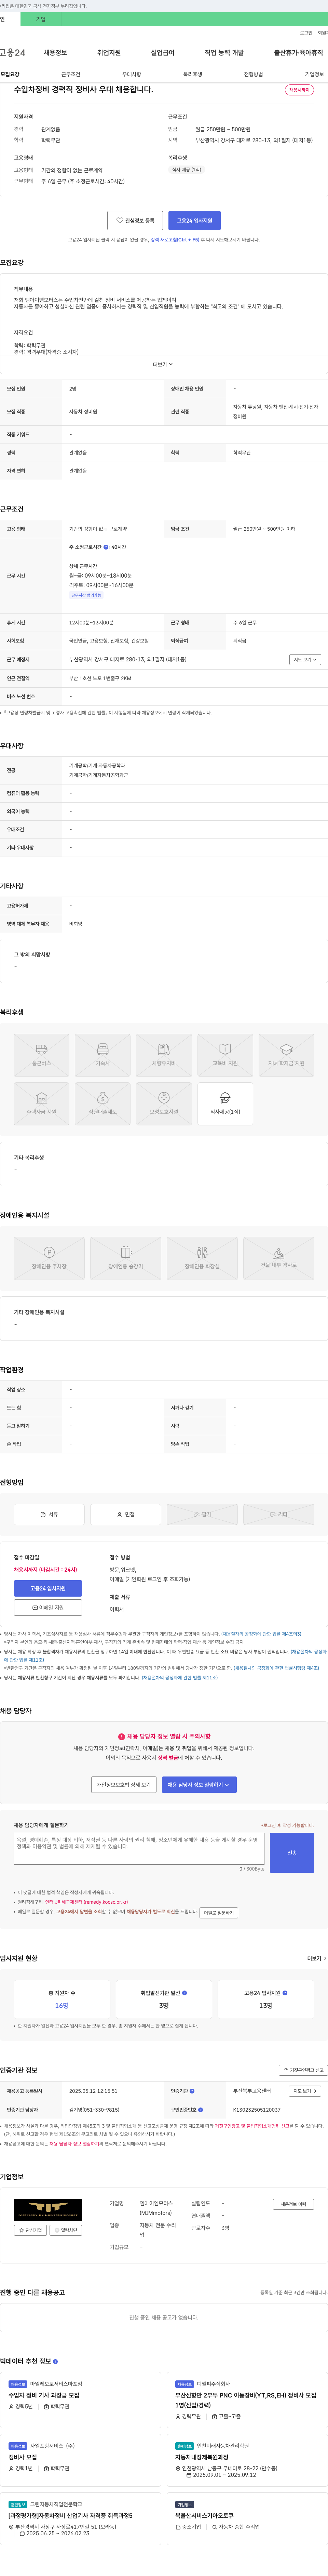Select the 서류 screening method
This screenshot has width=328, height=2576.
(x=49, y=1514)
